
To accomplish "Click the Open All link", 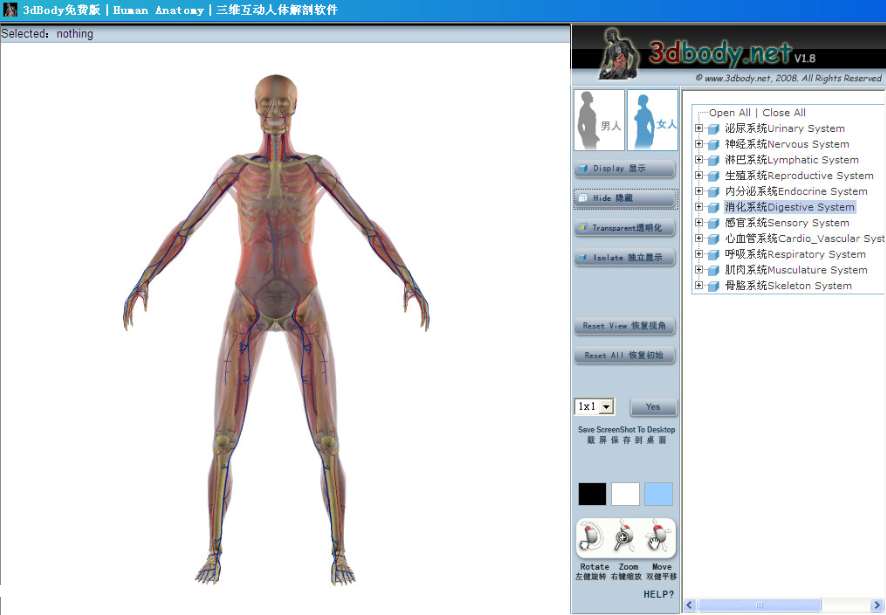I will point(731,112).
